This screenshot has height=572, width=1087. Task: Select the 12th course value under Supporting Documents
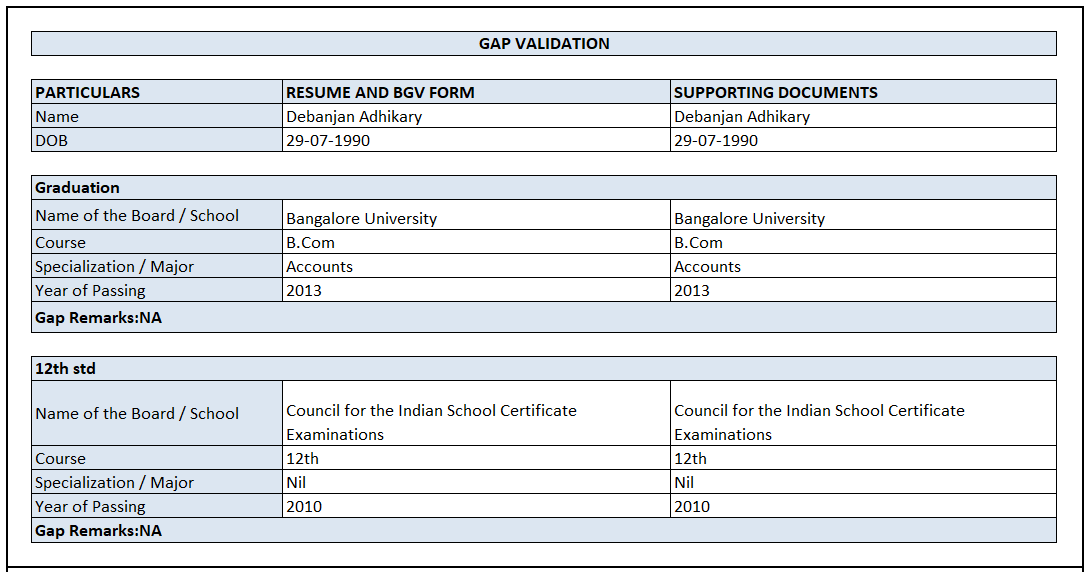pos(690,458)
